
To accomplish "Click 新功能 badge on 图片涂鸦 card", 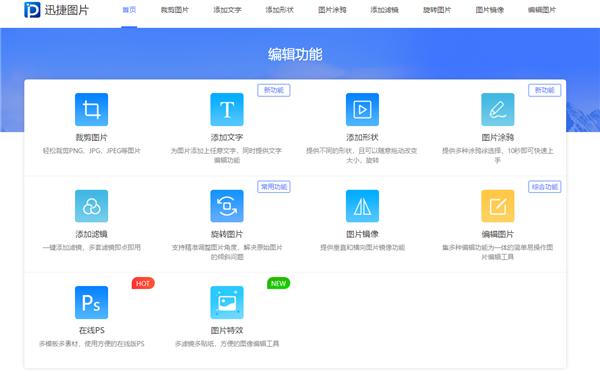I will pyautogui.click(x=545, y=90).
